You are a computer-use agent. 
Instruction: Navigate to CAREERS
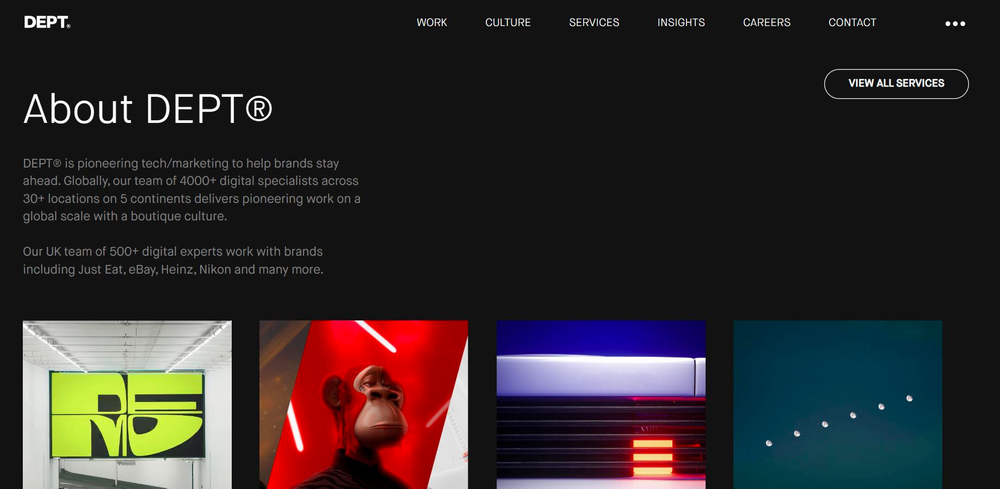[x=767, y=22]
